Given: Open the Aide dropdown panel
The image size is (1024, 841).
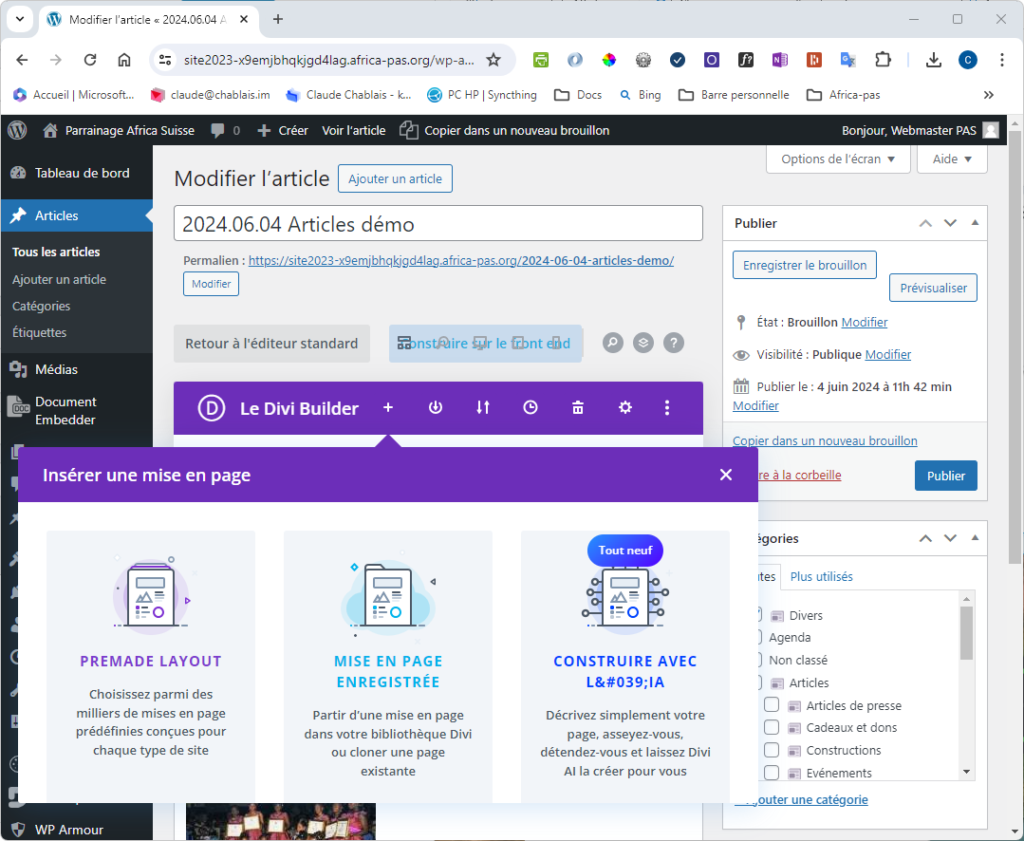Looking at the screenshot, I should [952, 159].
